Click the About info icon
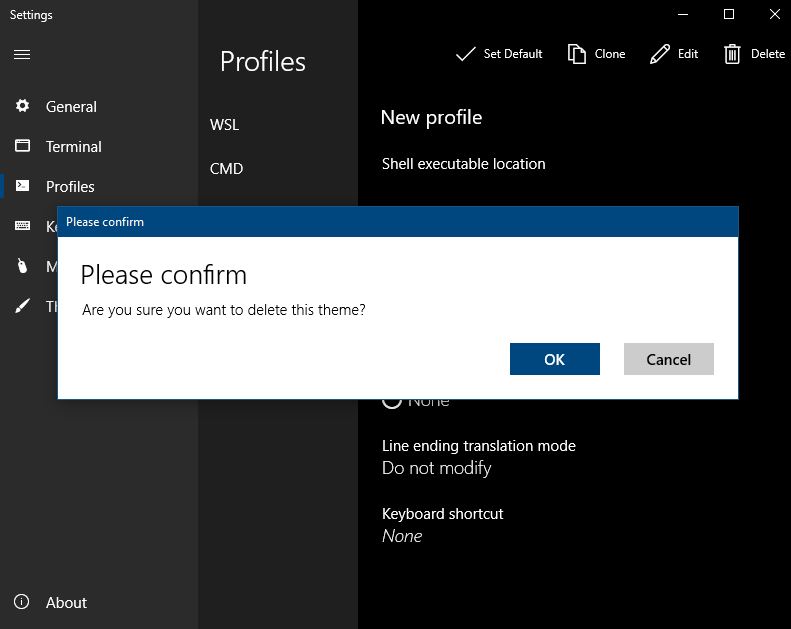 [x=21, y=601]
